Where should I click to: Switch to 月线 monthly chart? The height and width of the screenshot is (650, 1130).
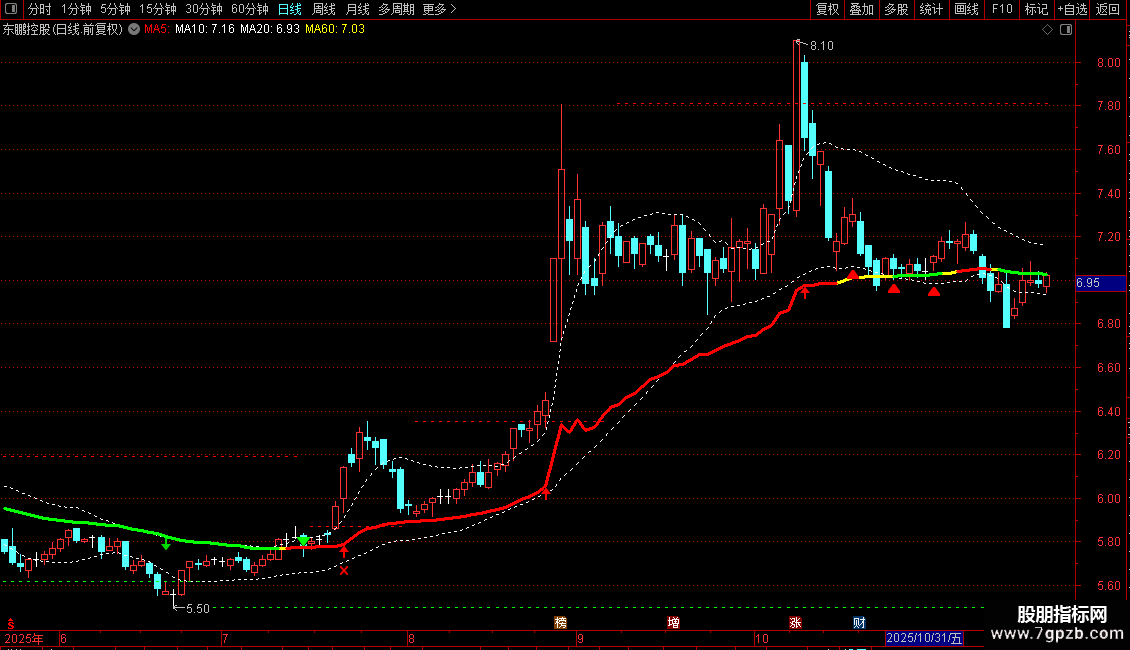[357, 9]
